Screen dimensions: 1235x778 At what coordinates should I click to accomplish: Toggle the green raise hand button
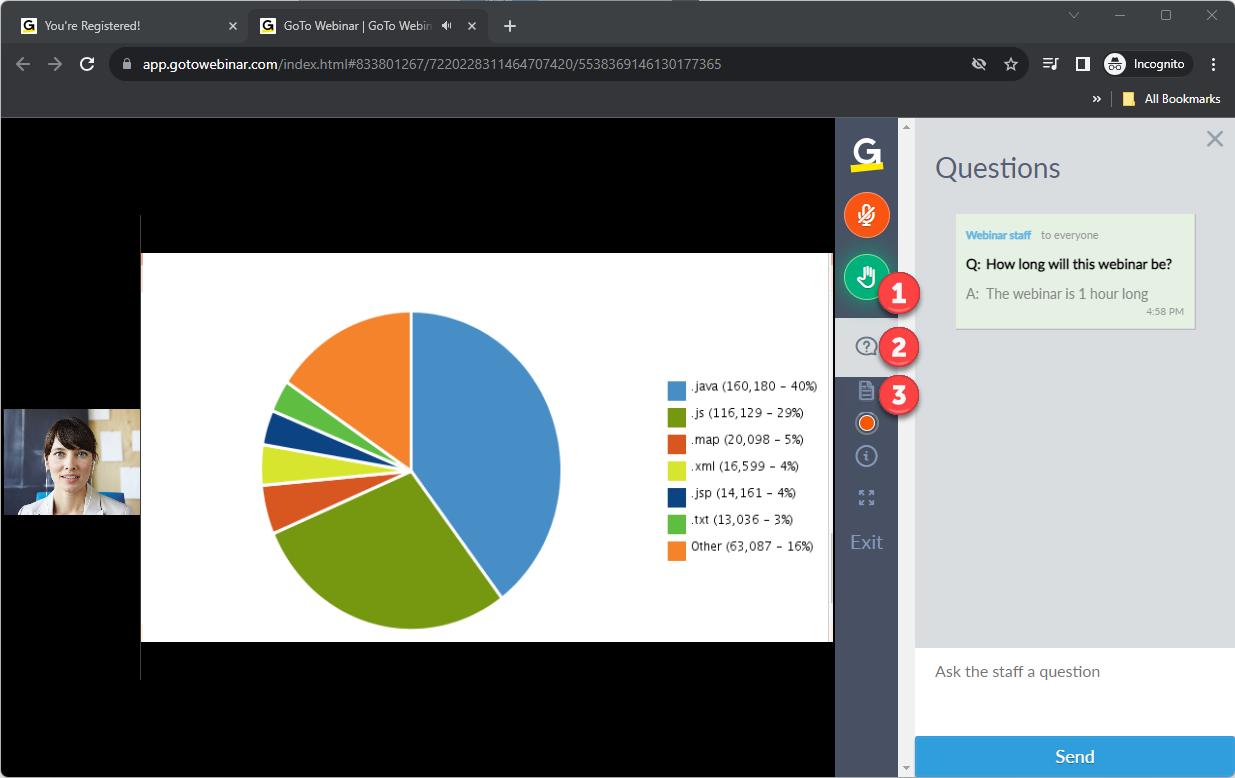click(x=866, y=277)
